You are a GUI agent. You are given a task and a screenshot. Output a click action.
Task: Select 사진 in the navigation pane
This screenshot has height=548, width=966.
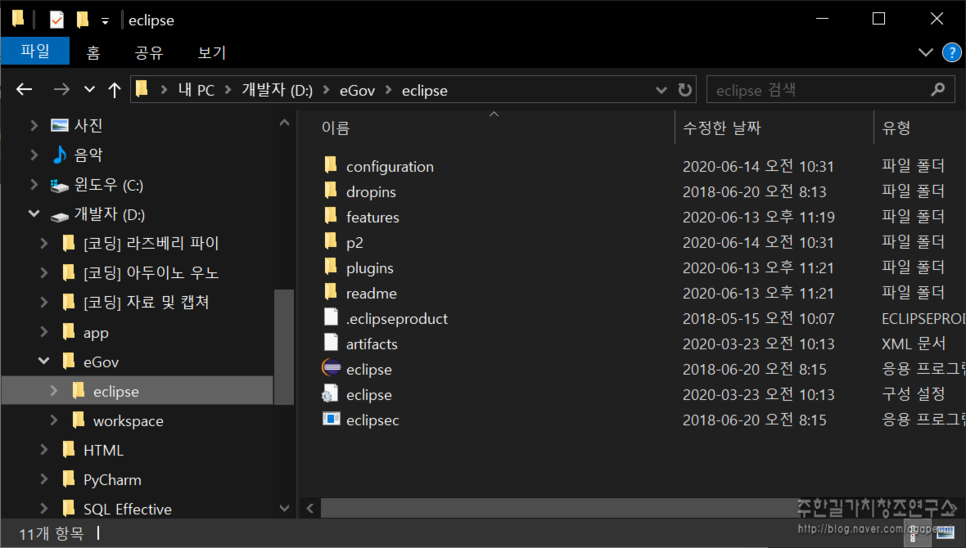(88, 126)
